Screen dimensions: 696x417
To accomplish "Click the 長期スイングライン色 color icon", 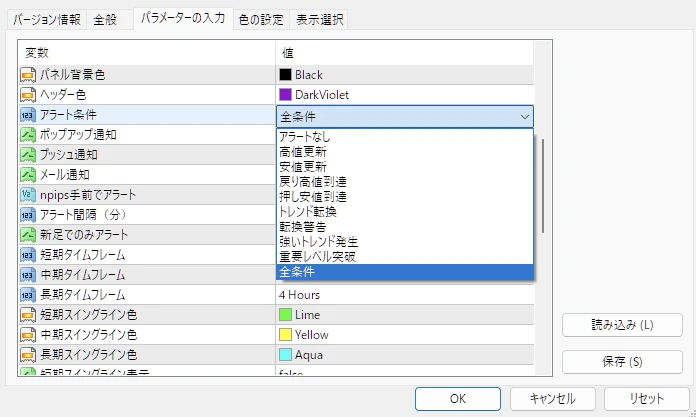I will [27, 355].
